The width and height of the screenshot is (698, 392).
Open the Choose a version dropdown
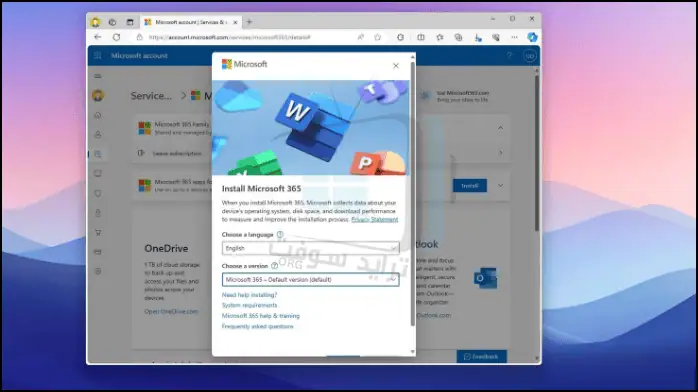click(311, 279)
